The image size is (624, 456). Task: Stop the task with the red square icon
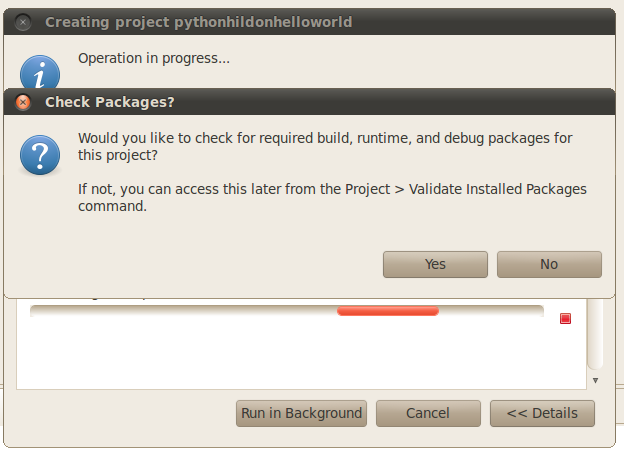[566, 318]
